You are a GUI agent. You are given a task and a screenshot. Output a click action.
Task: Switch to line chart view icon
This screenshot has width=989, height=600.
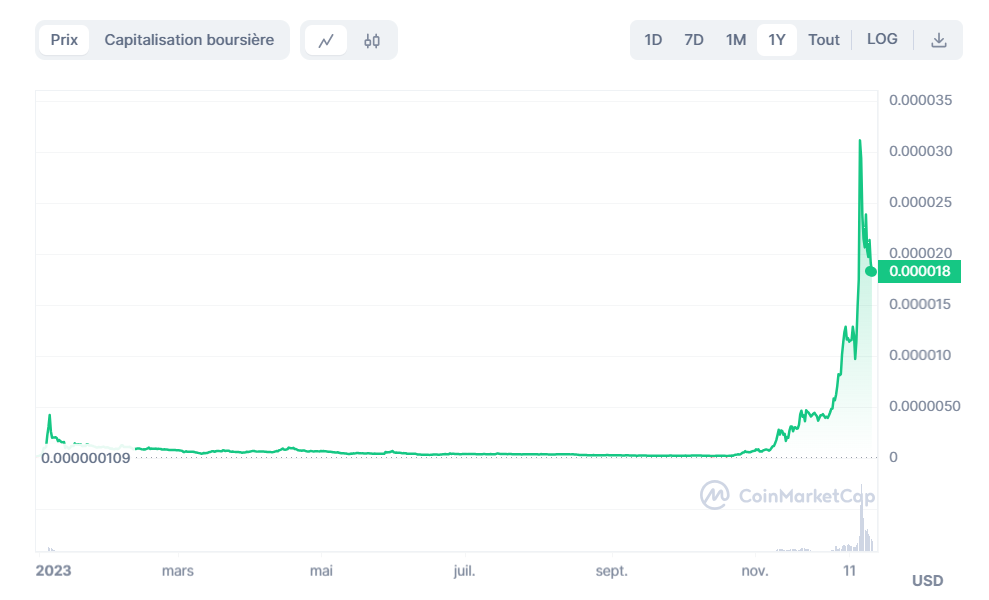click(x=326, y=41)
